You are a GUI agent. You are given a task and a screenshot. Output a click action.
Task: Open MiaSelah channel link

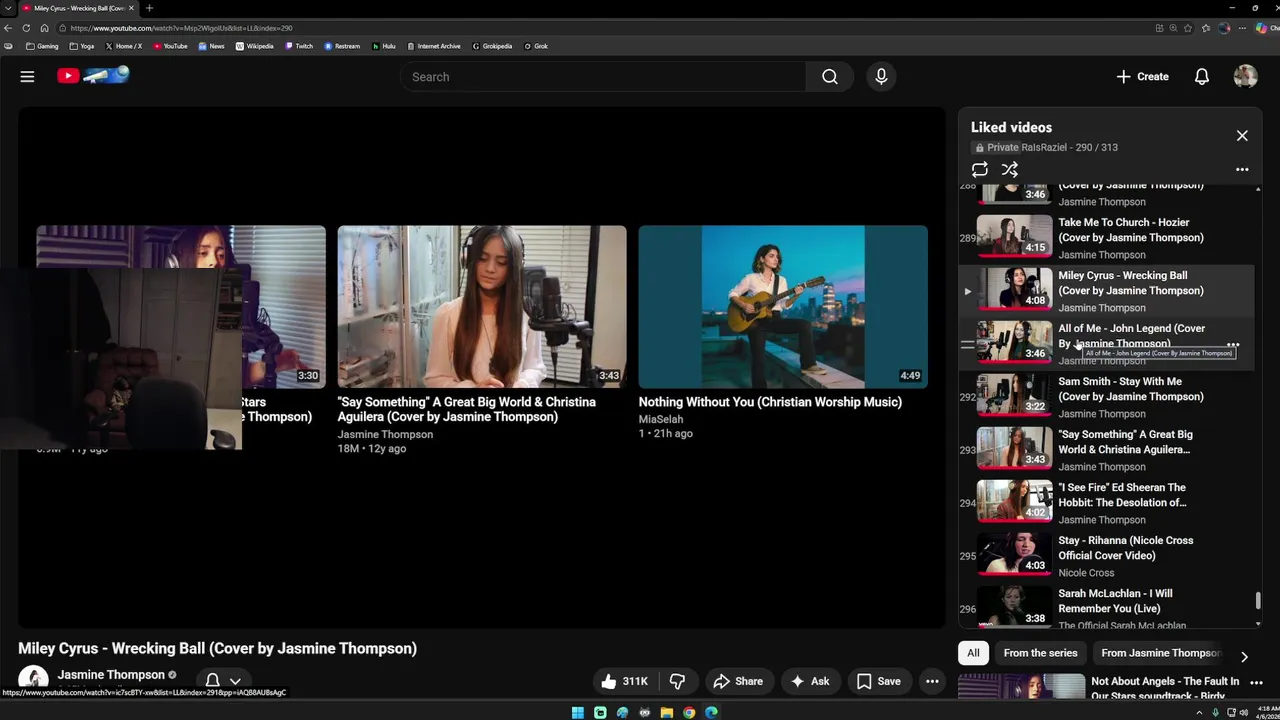(x=661, y=419)
